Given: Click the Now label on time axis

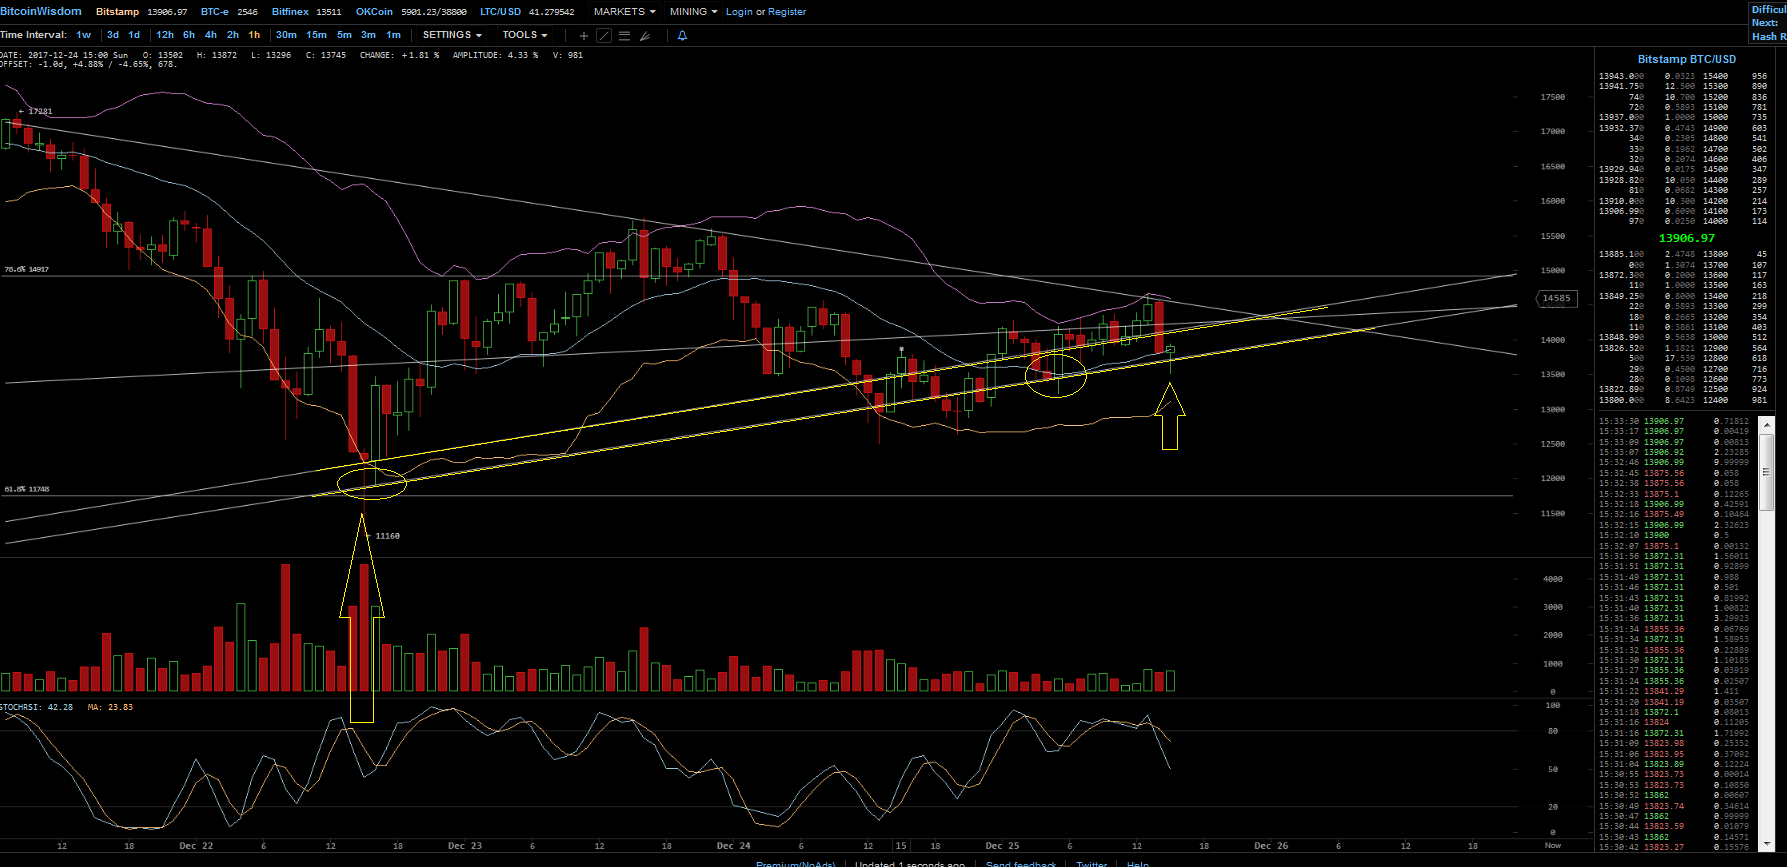Looking at the screenshot, I should 1552,846.
